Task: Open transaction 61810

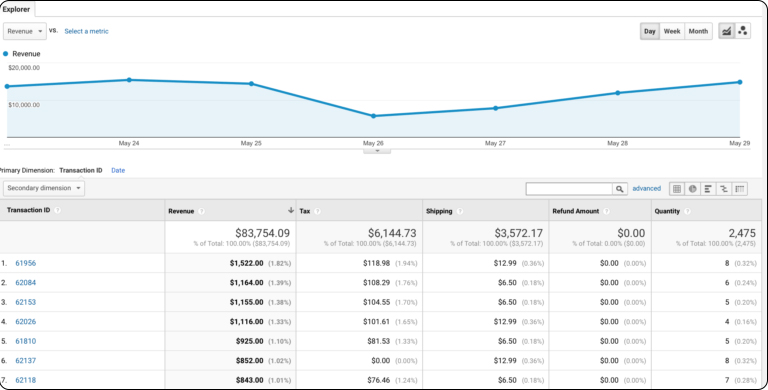Action: coord(25,341)
